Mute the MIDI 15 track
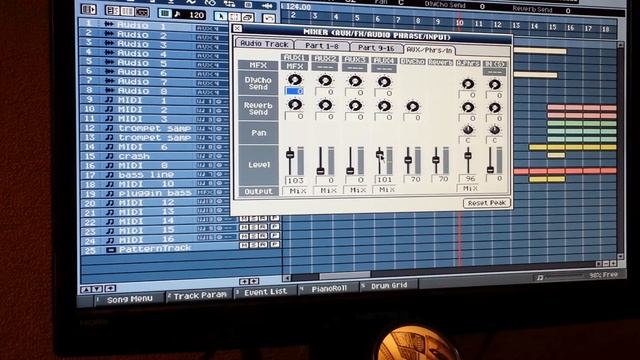This screenshot has height=360, width=640. tap(244, 227)
